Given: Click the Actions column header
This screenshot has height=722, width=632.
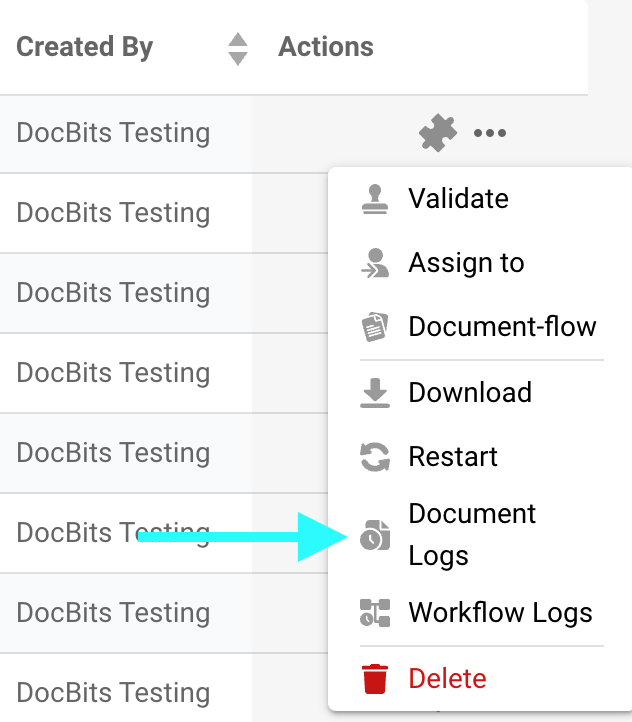Looking at the screenshot, I should 326,47.
